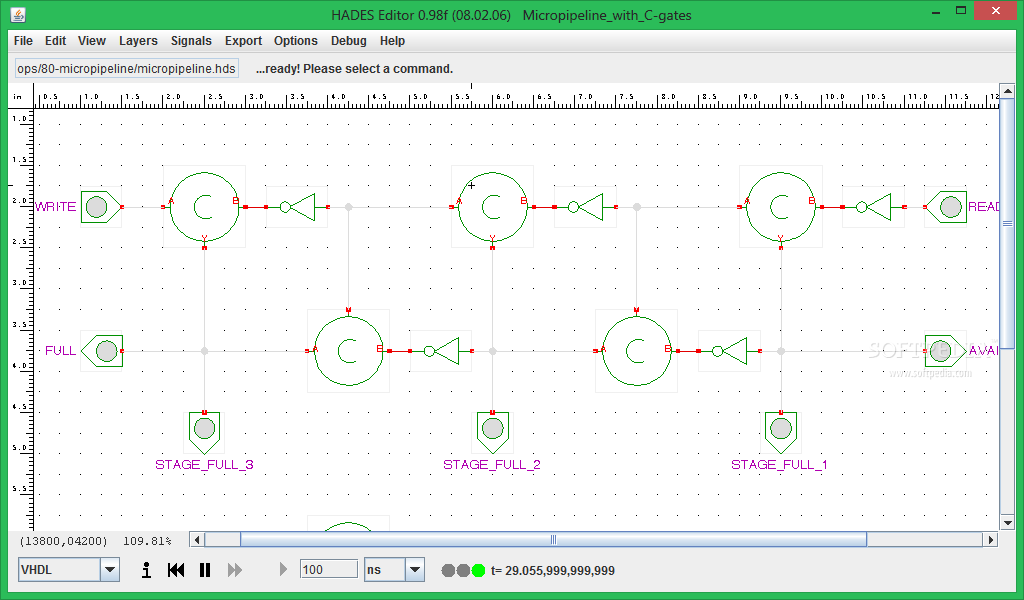Maximize the HADES Editor window
The height and width of the screenshot is (600, 1024).
961,10
